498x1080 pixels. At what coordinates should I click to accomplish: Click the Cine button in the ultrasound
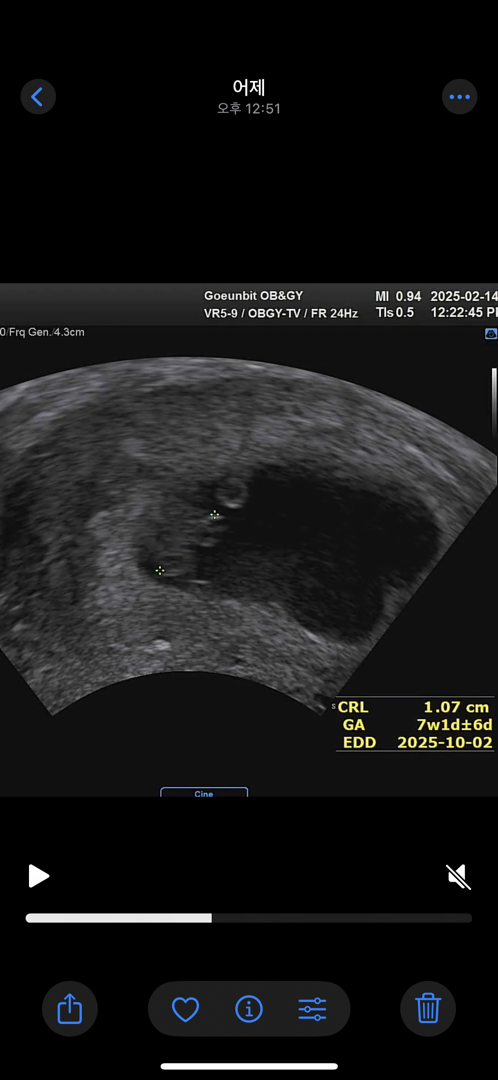point(204,792)
